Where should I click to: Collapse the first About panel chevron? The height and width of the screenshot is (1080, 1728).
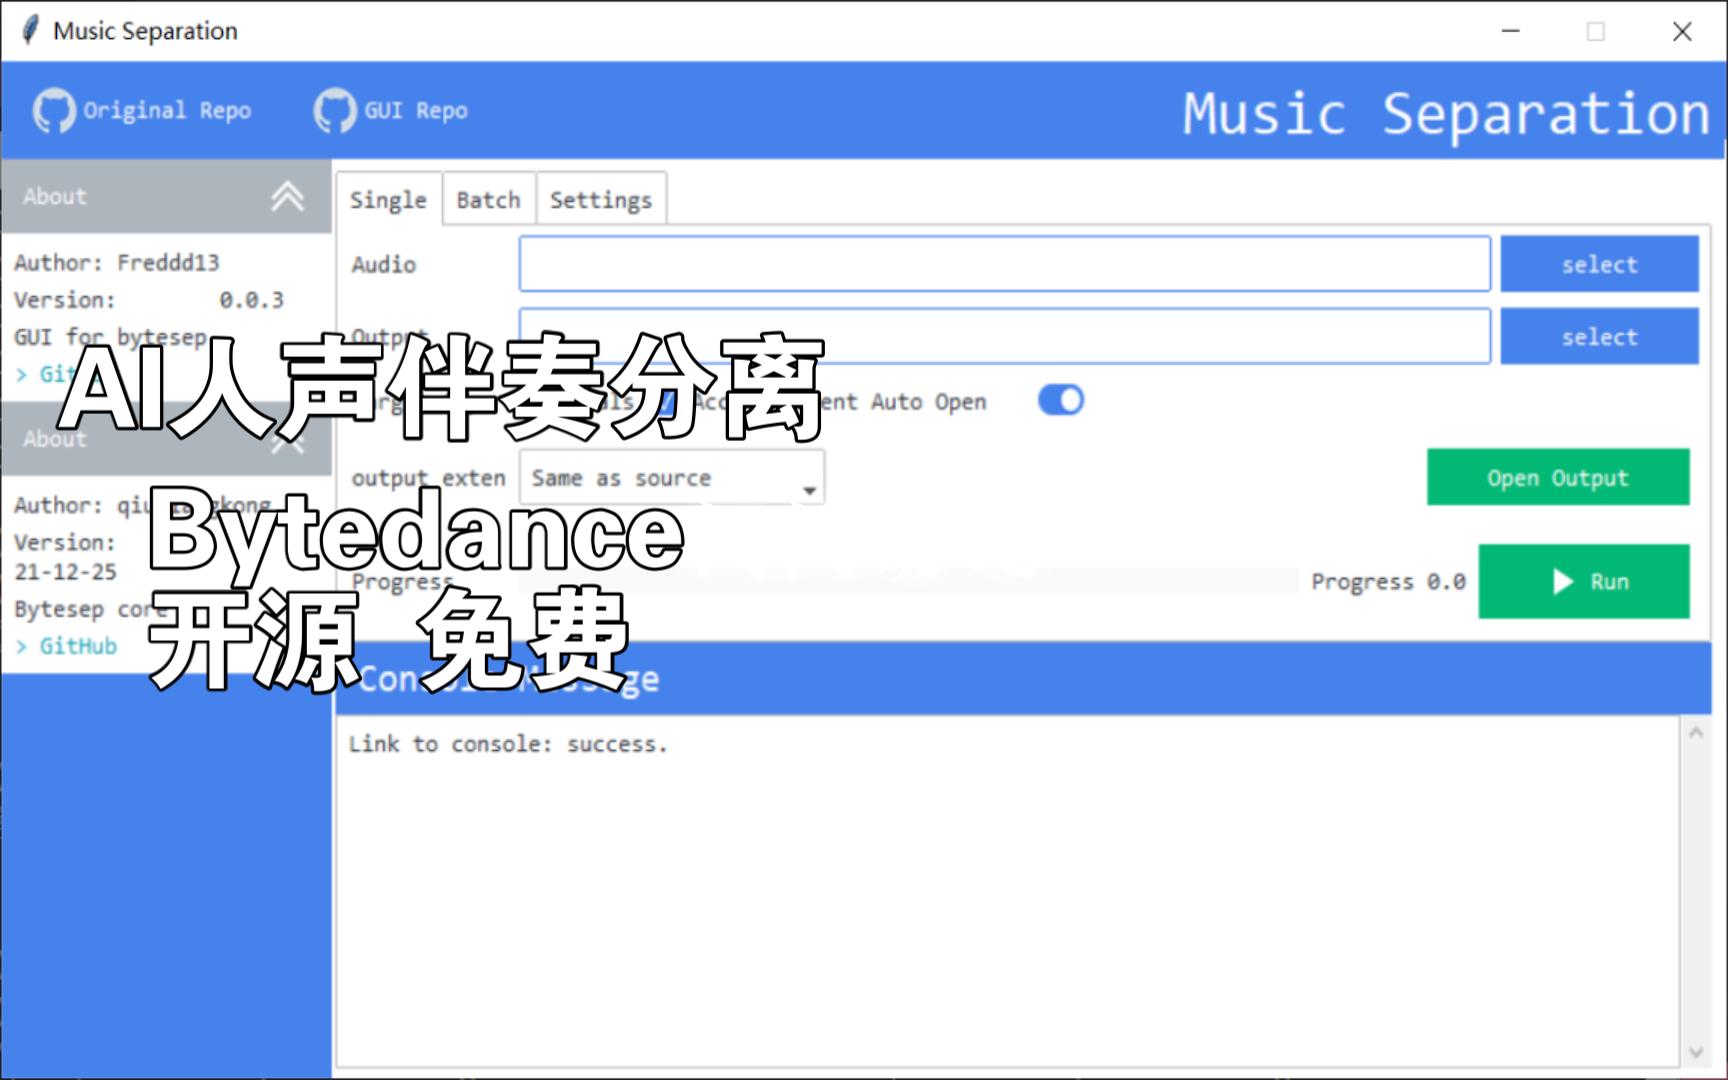pos(288,196)
